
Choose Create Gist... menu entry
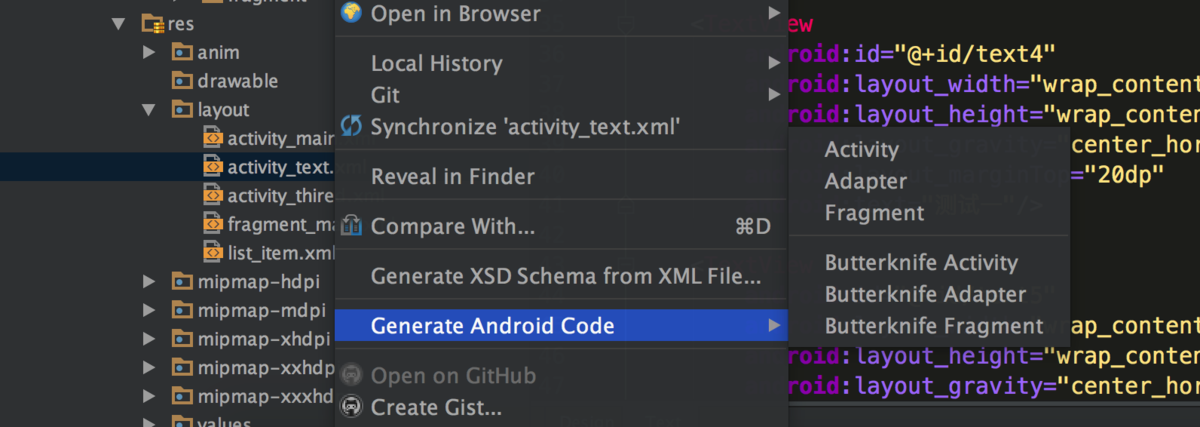click(561, 407)
